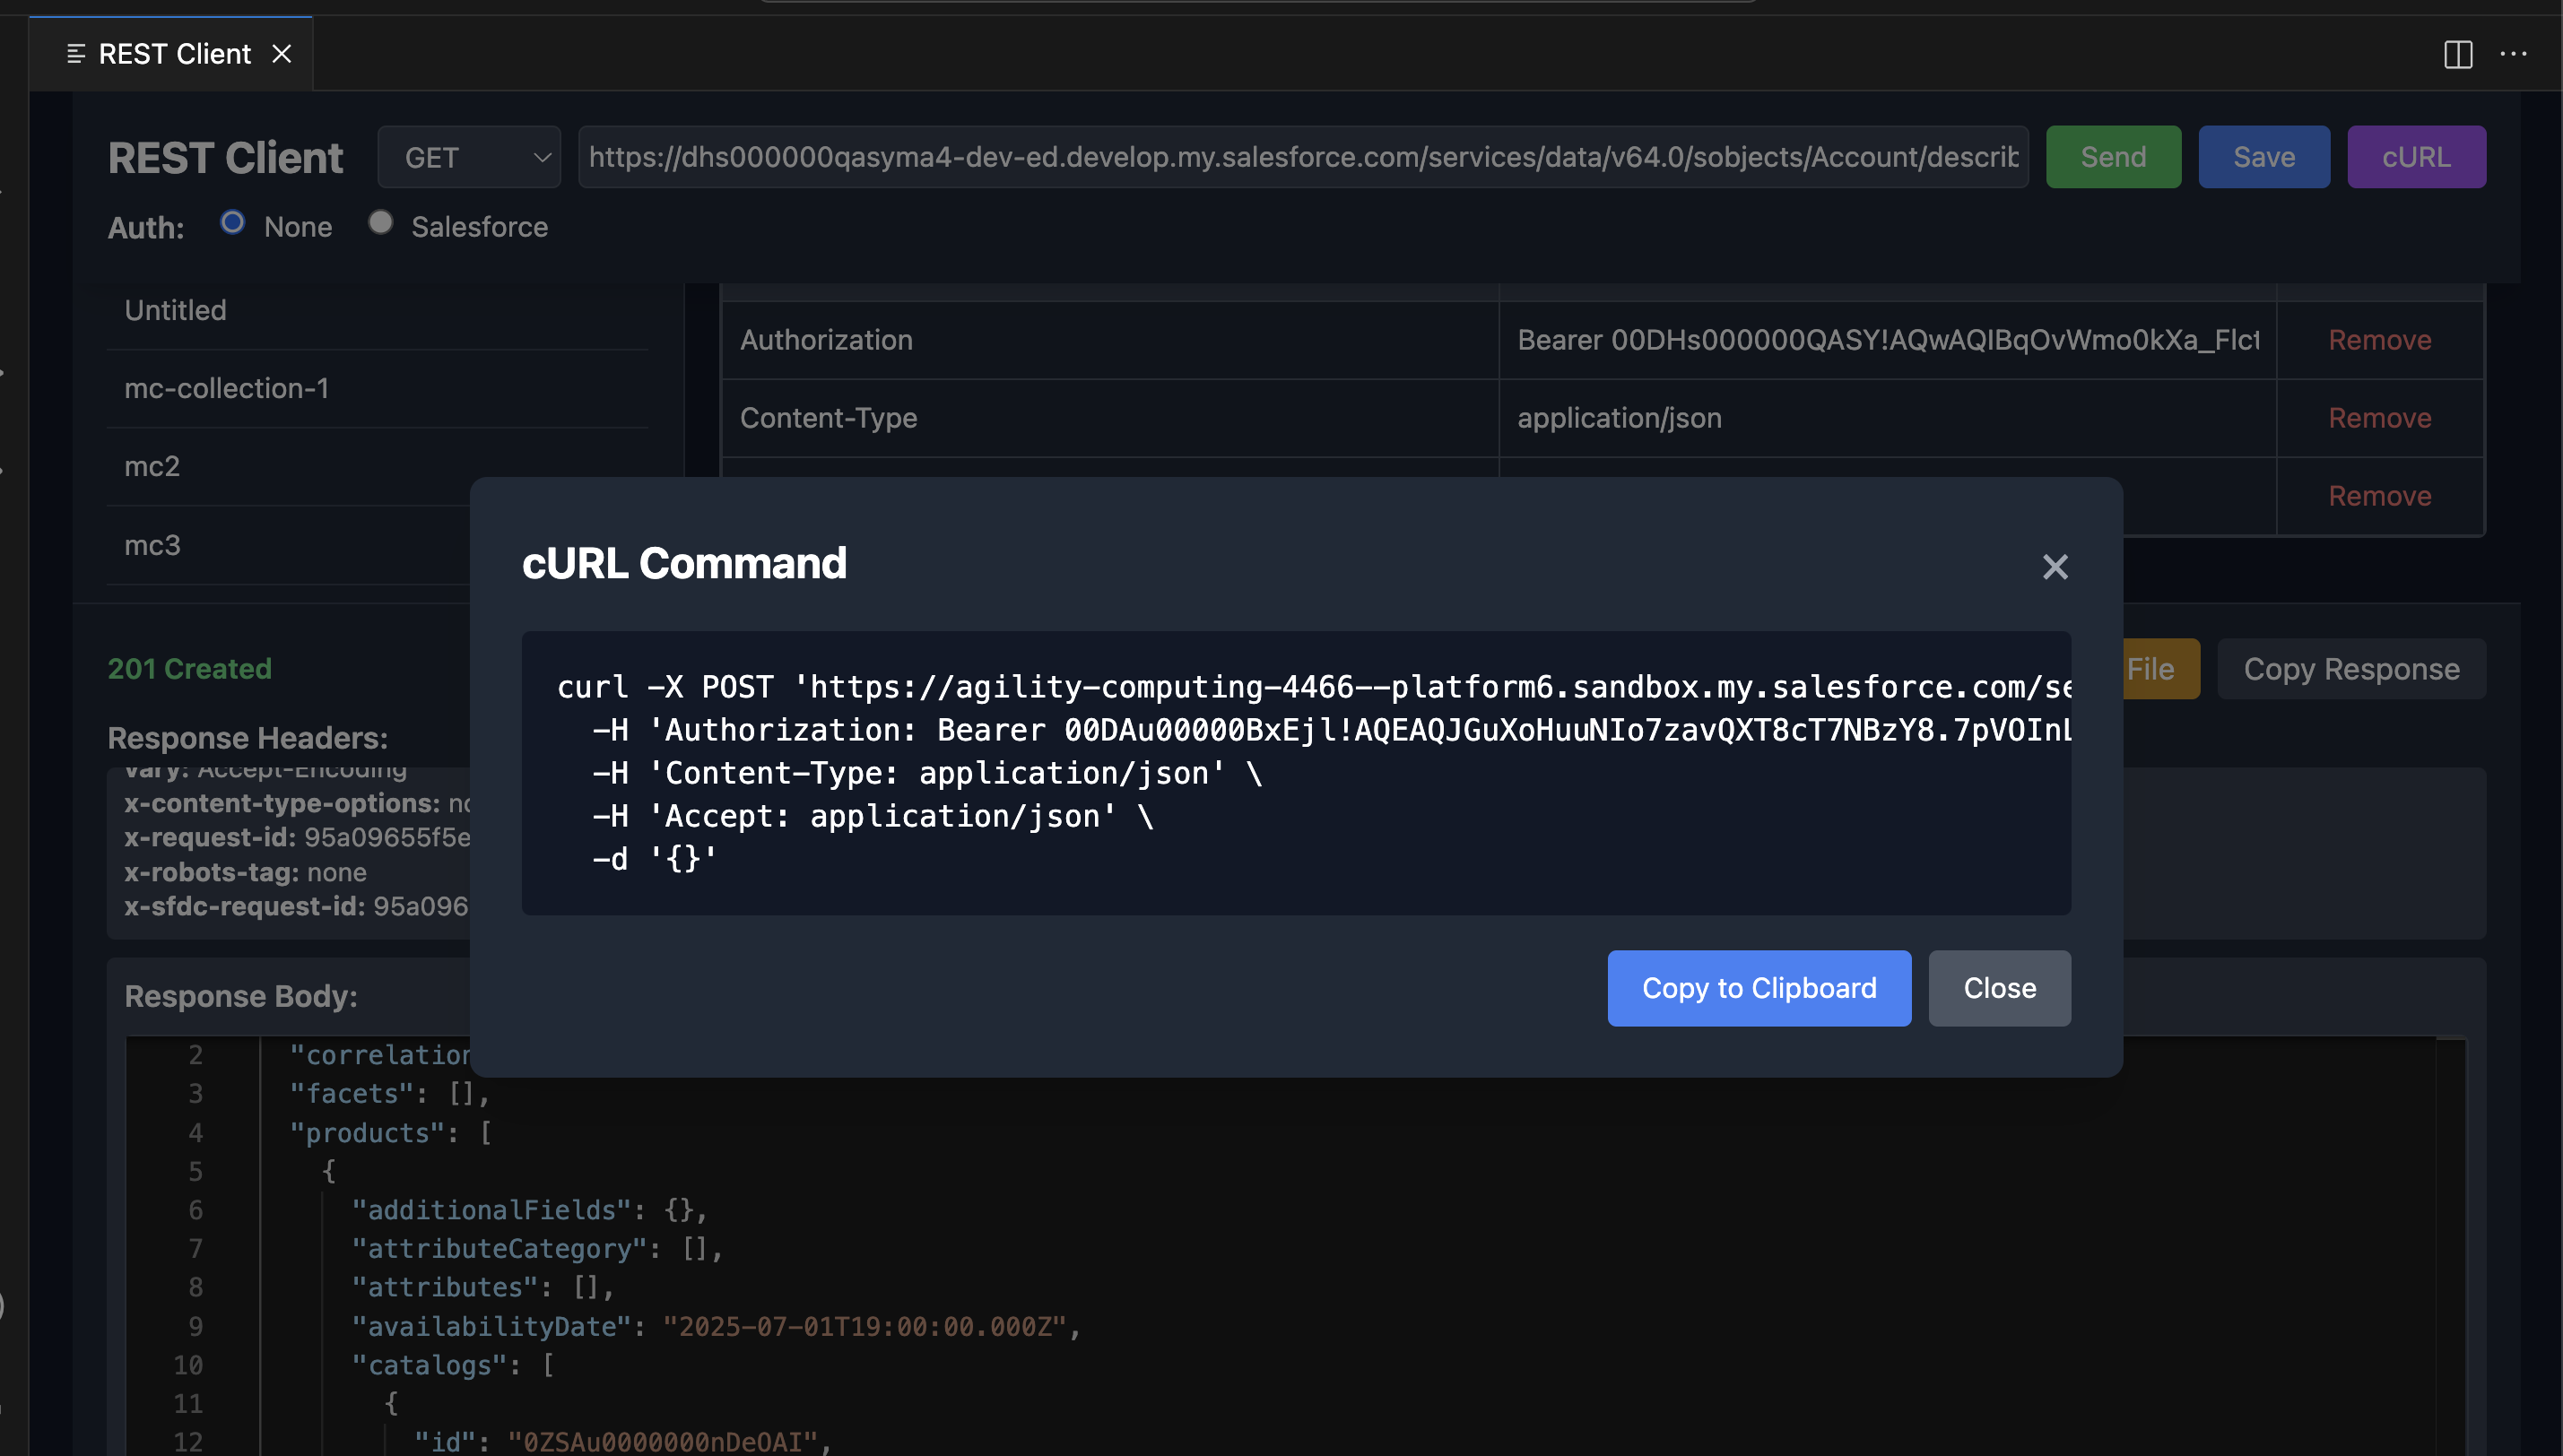
Task: Close the cURL Command dialog with X
Action: [2054, 567]
